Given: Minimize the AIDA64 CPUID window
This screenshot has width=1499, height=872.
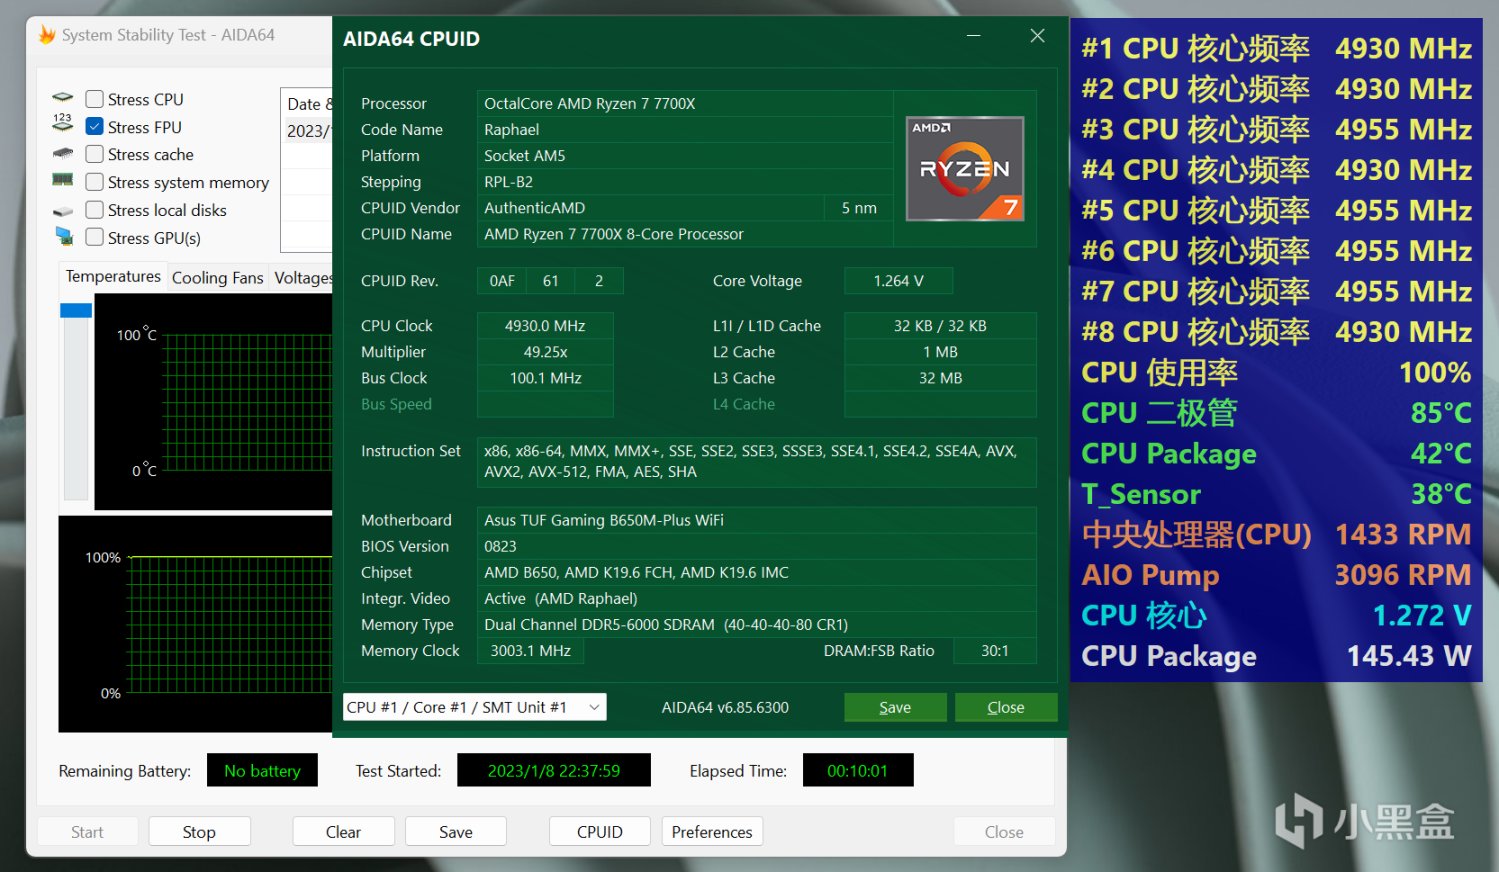Looking at the screenshot, I should click(x=974, y=36).
